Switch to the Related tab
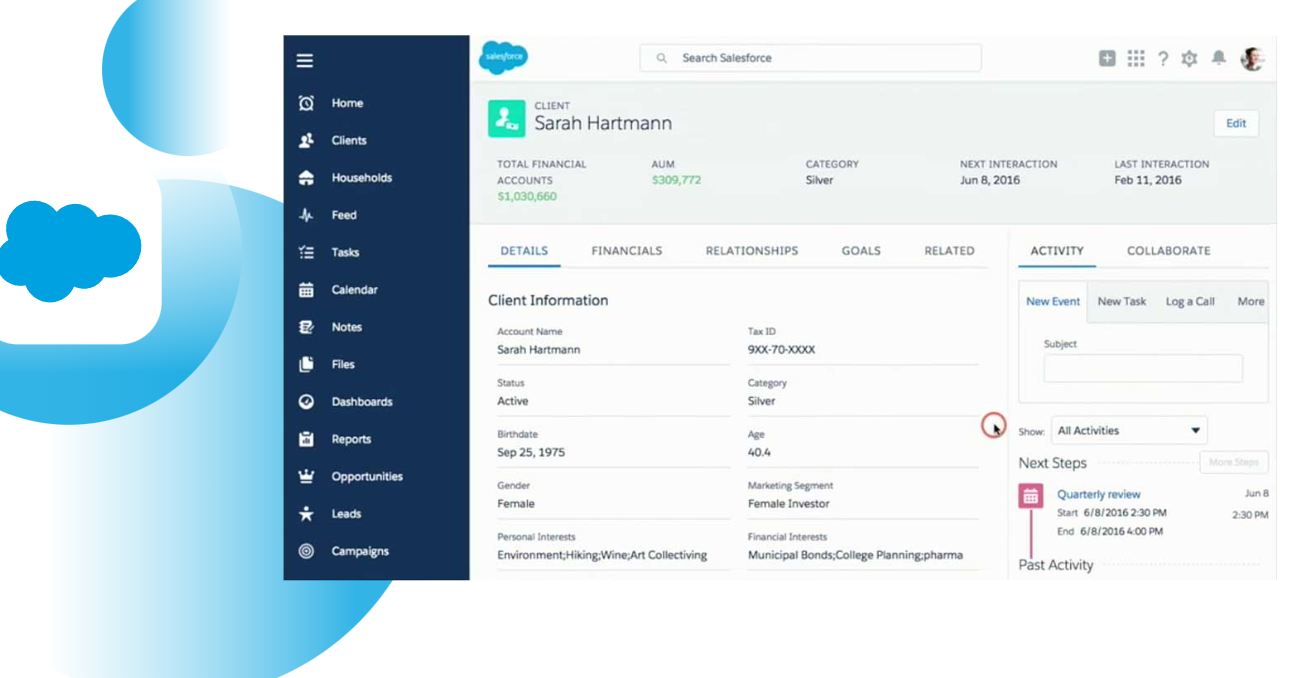Viewport: 1289px width, 678px height. [949, 251]
